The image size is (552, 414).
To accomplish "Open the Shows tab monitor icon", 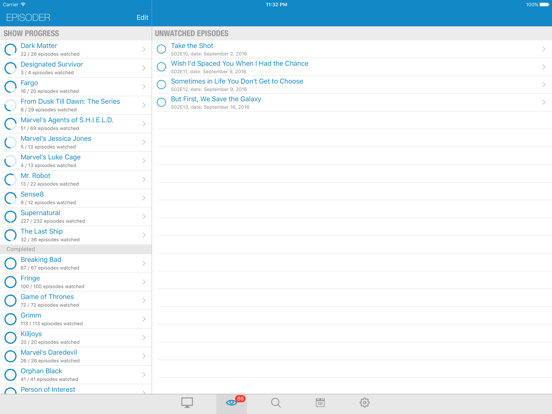I will (187, 402).
